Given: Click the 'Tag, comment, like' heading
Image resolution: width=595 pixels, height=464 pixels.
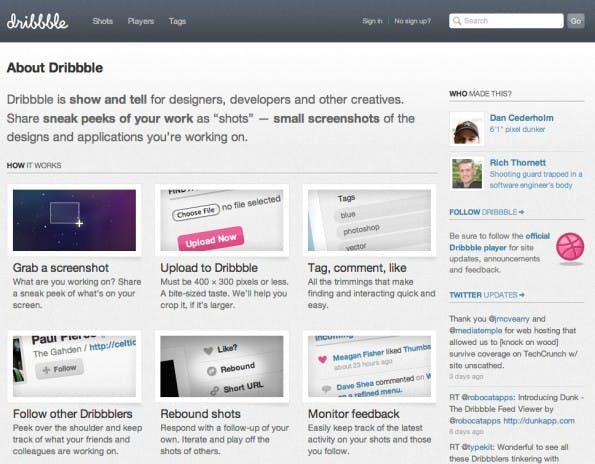Looking at the screenshot, I should pyautogui.click(x=357, y=268).
